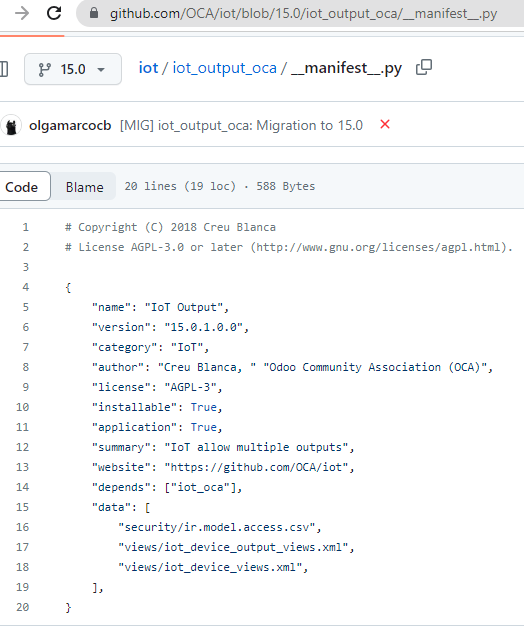The image size is (524, 629).
Task: Open olgamarcocb's avatar image
Action: click(x=11, y=126)
